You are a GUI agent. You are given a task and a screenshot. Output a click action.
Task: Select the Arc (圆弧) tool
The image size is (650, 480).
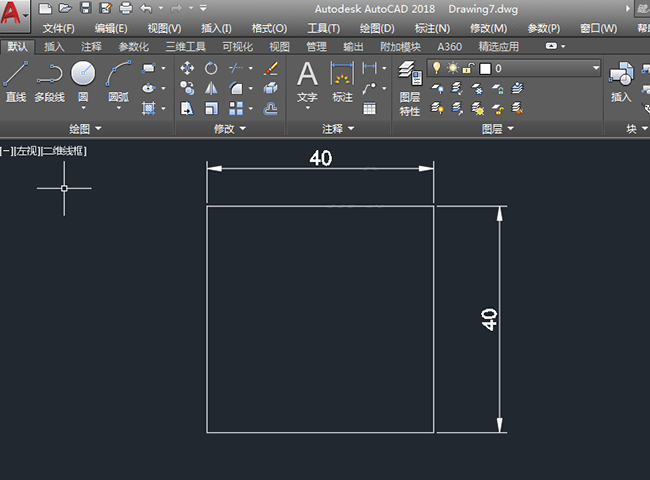coord(119,82)
